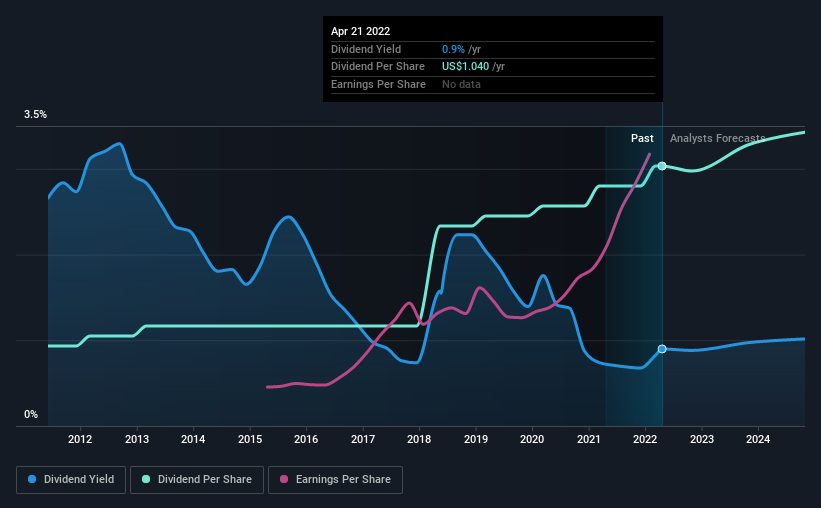Click the 0% y-axis label
Screen dimensions: 821x508
(31, 414)
